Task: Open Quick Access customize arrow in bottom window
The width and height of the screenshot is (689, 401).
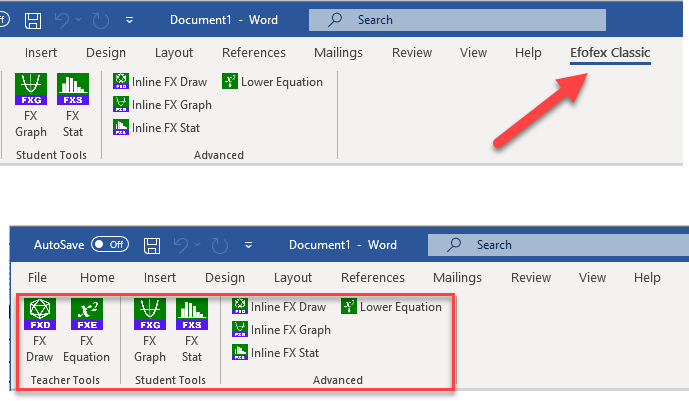Action: [x=248, y=245]
